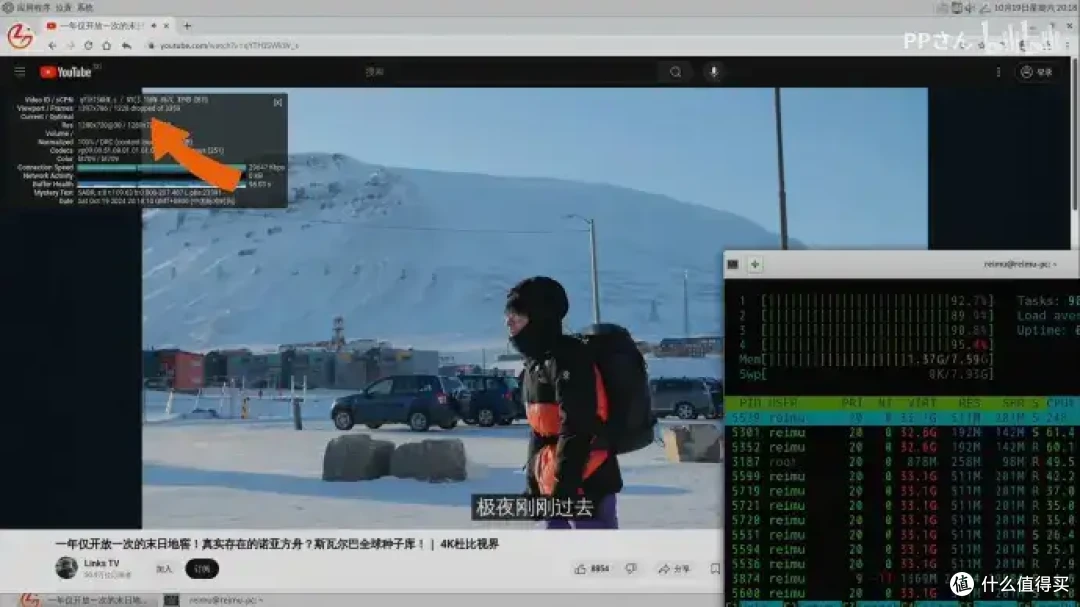Viewport: 1080px width, 607px height.
Task: Open the Links TV channel name link
Action: point(101,563)
